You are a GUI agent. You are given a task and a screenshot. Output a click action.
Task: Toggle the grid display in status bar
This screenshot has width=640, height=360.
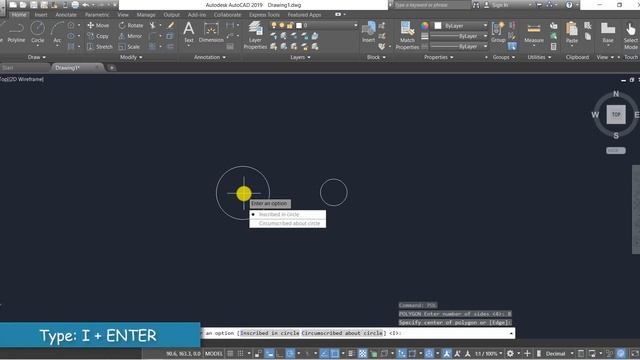[x=230, y=353]
